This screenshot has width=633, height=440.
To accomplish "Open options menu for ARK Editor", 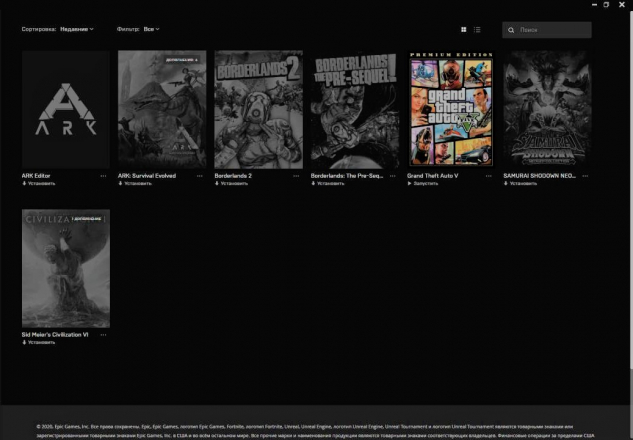I will click(x=103, y=176).
